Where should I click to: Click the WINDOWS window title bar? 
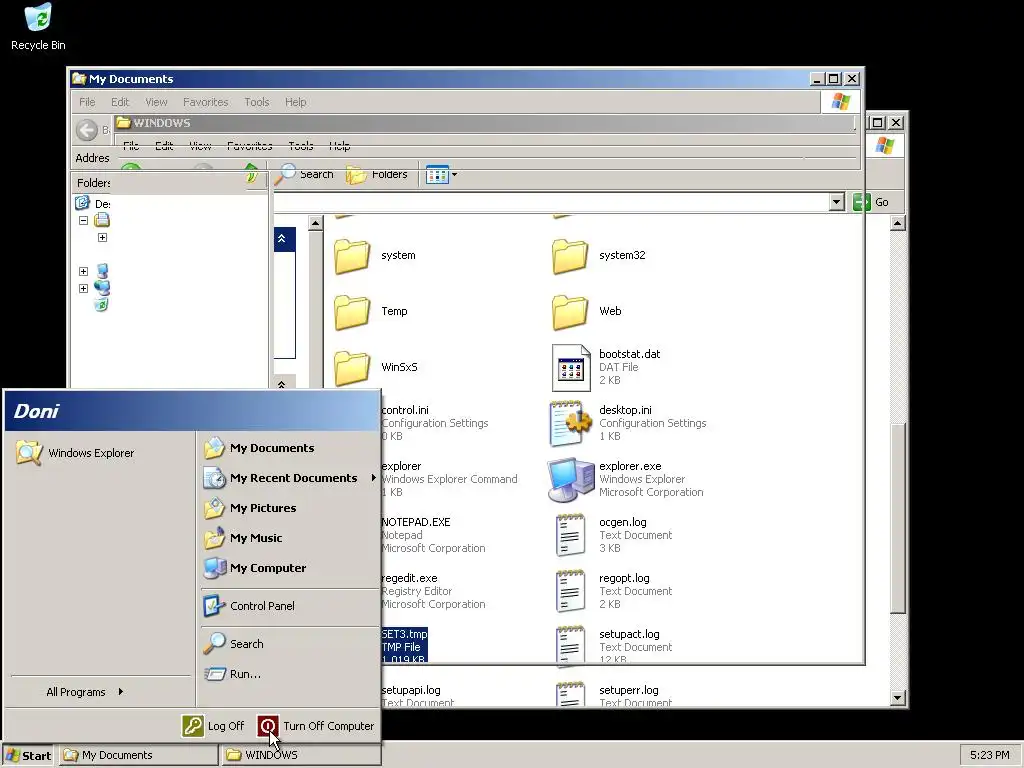[483, 123]
